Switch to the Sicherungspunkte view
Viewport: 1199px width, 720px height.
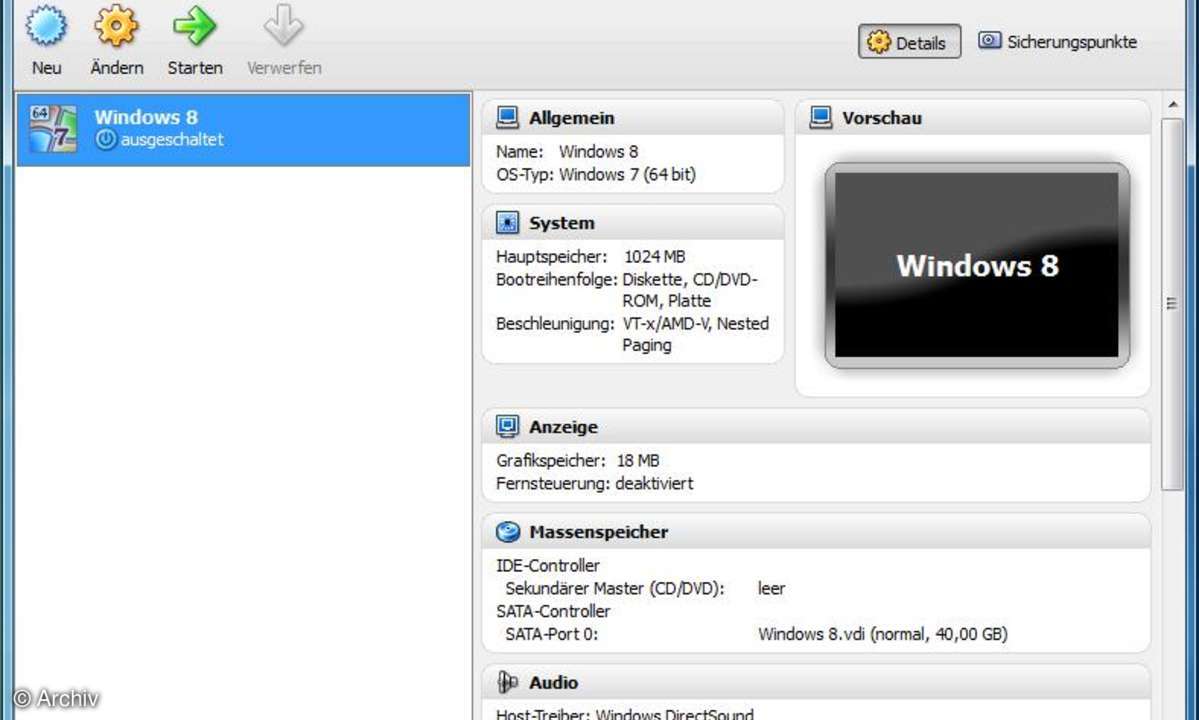click(x=1058, y=42)
